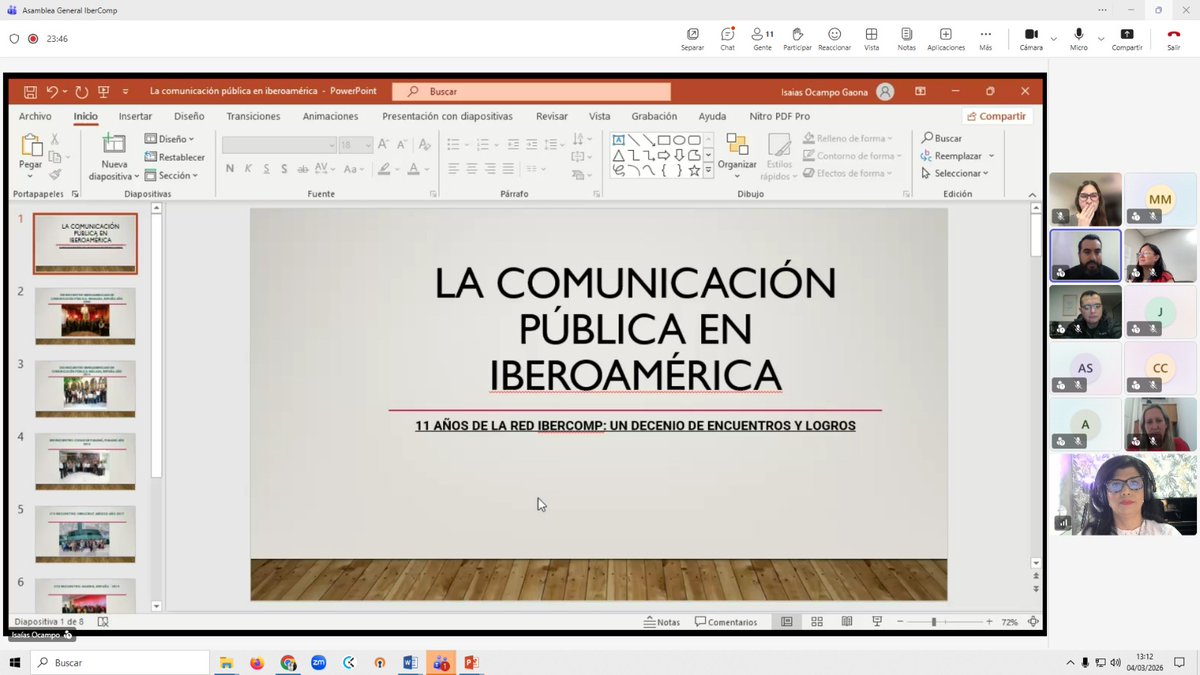1200x675 pixels.
Task: Turn off the camera in Teams controls
Action: pyautogui.click(x=1030, y=33)
